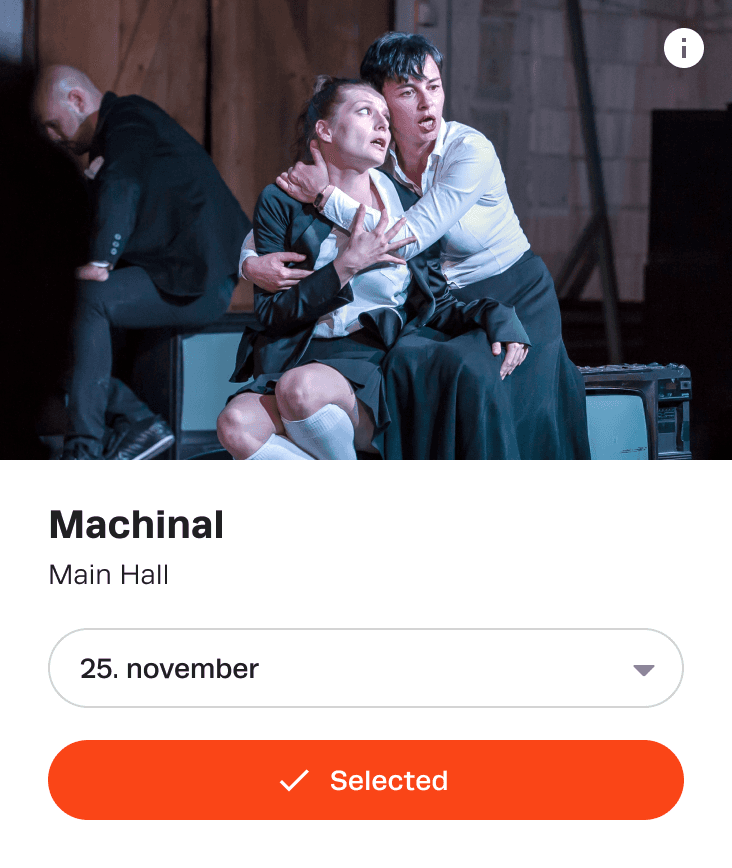Click the 25. november text
The height and width of the screenshot is (868, 732).
click(169, 669)
